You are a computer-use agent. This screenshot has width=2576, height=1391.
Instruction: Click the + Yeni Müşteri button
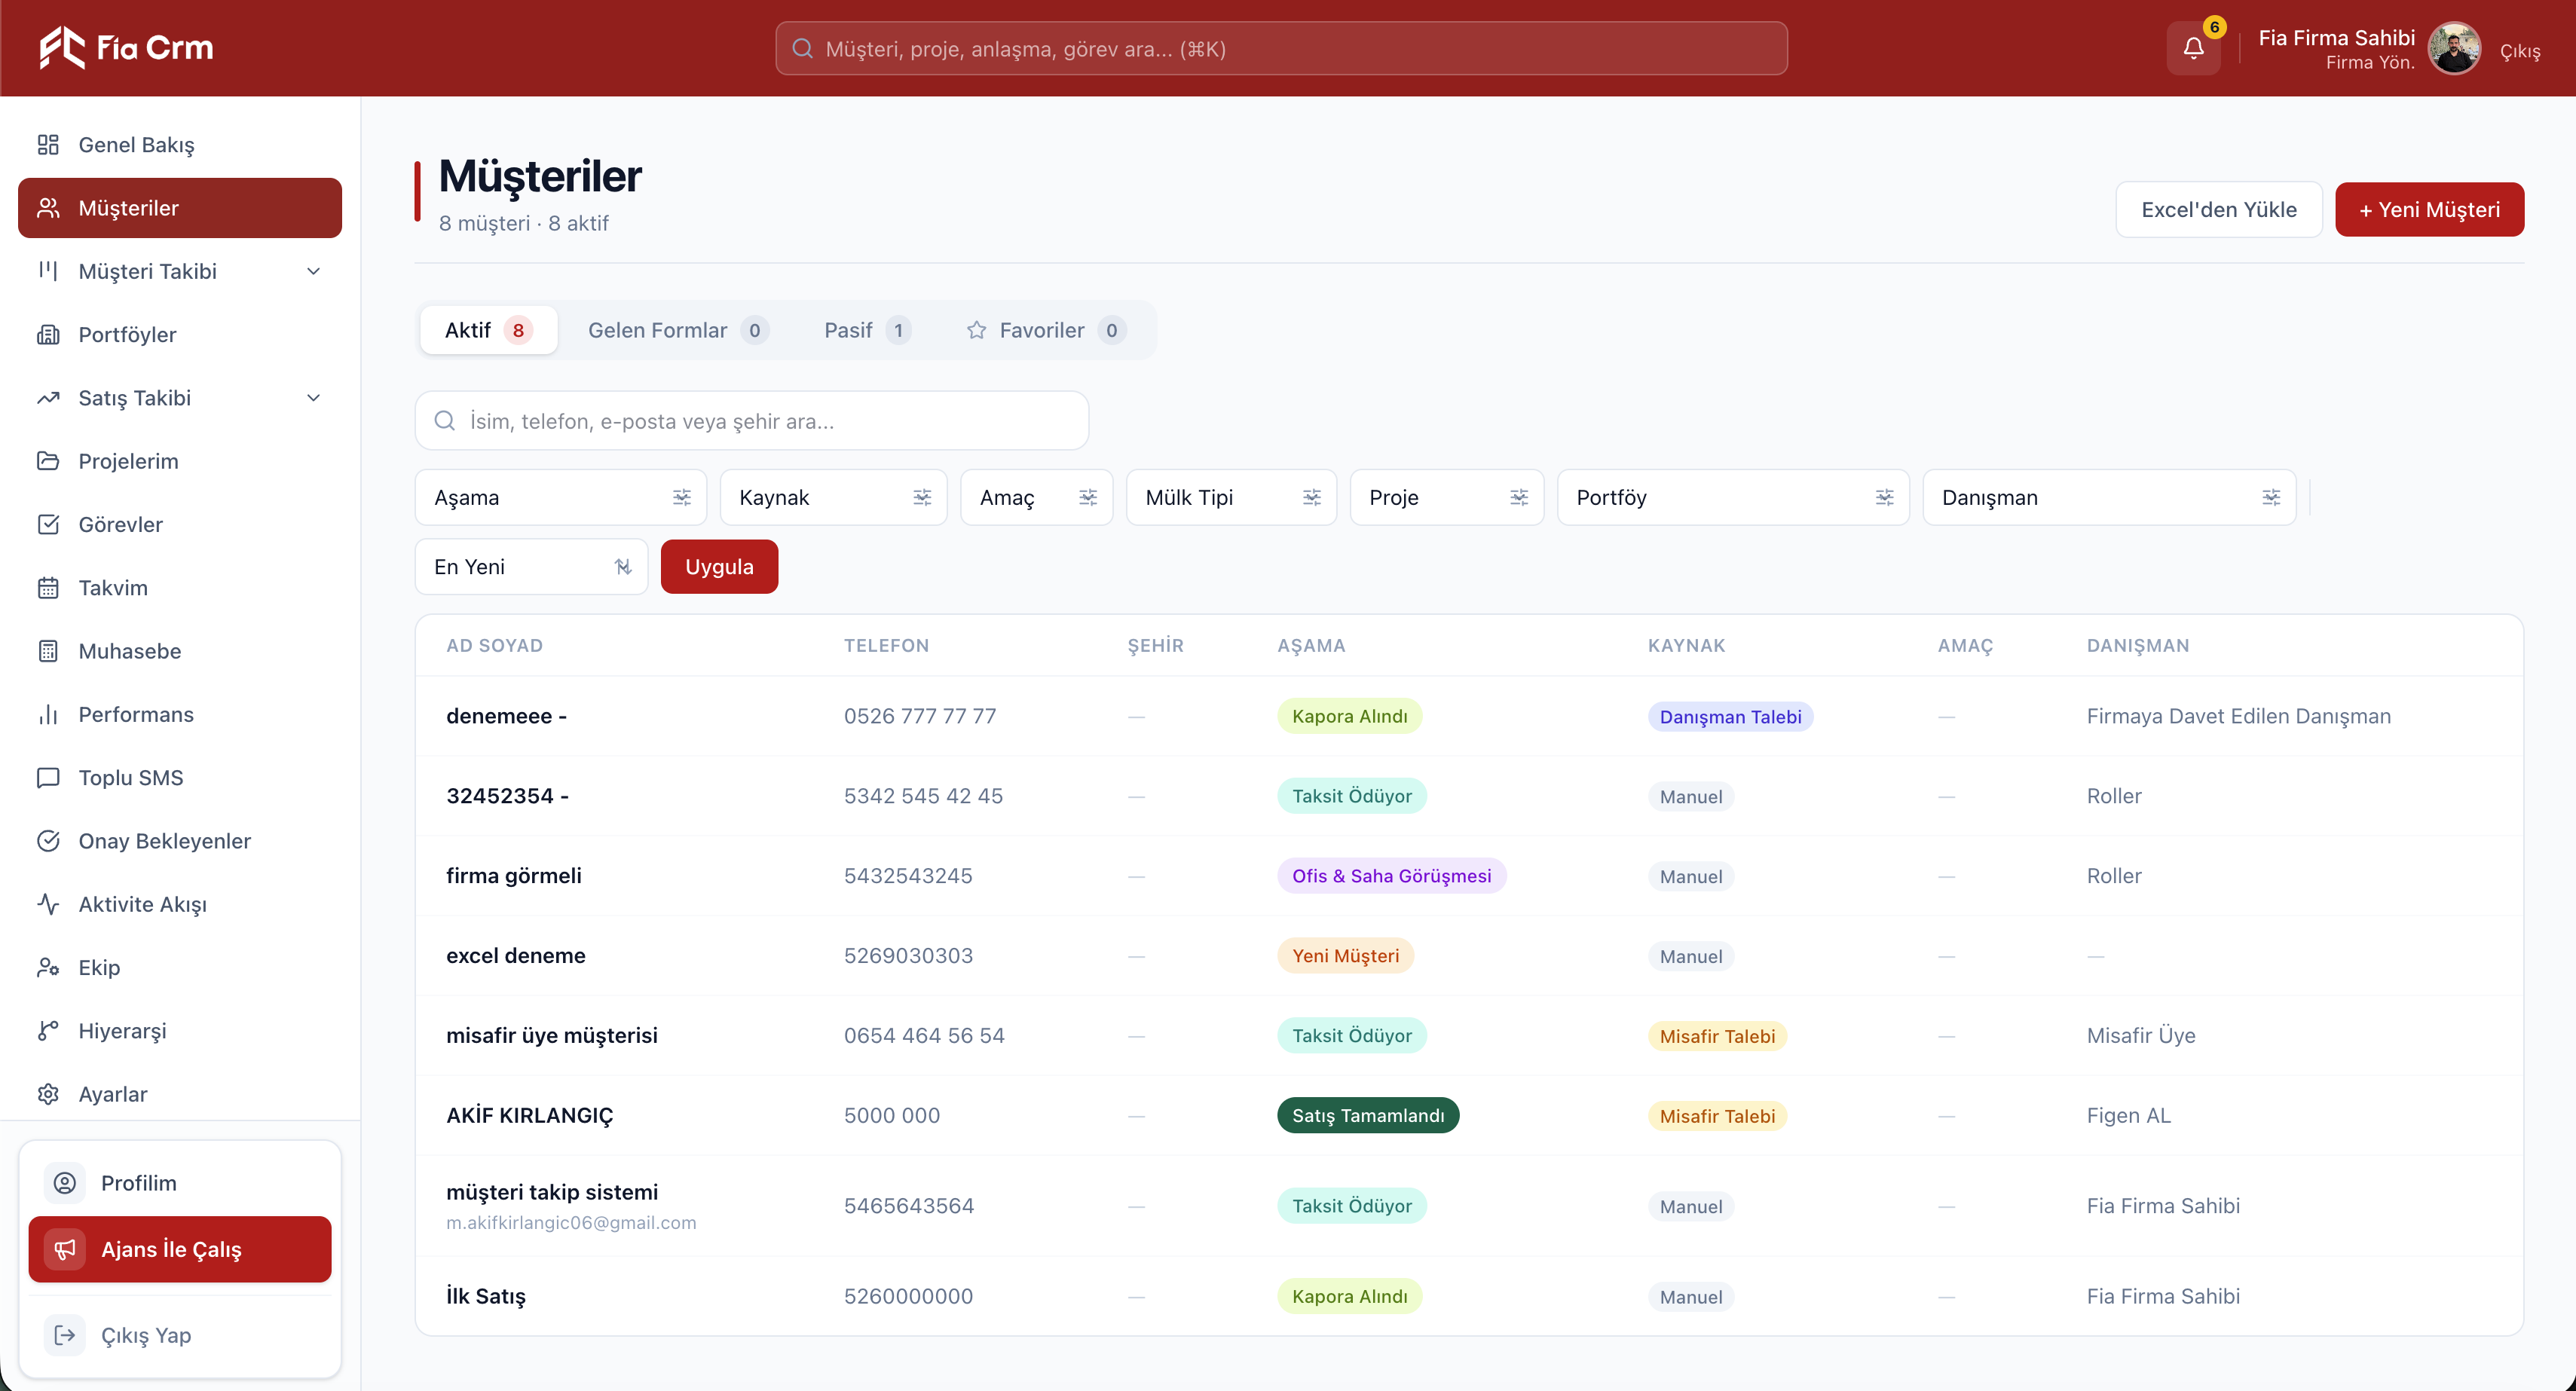(2429, 210)
